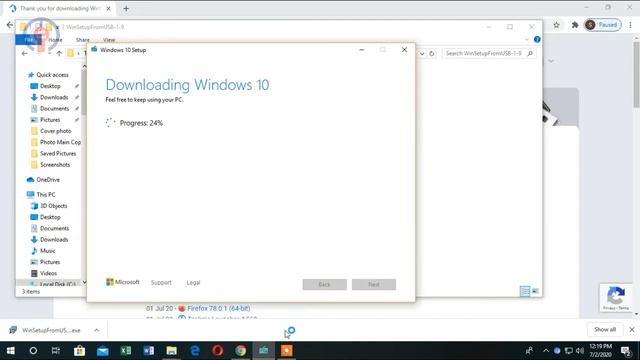Viewport: 640px width, 360px height.
Task: Collapse the Explorer ribbon chevron
Action: click(527, 40)
